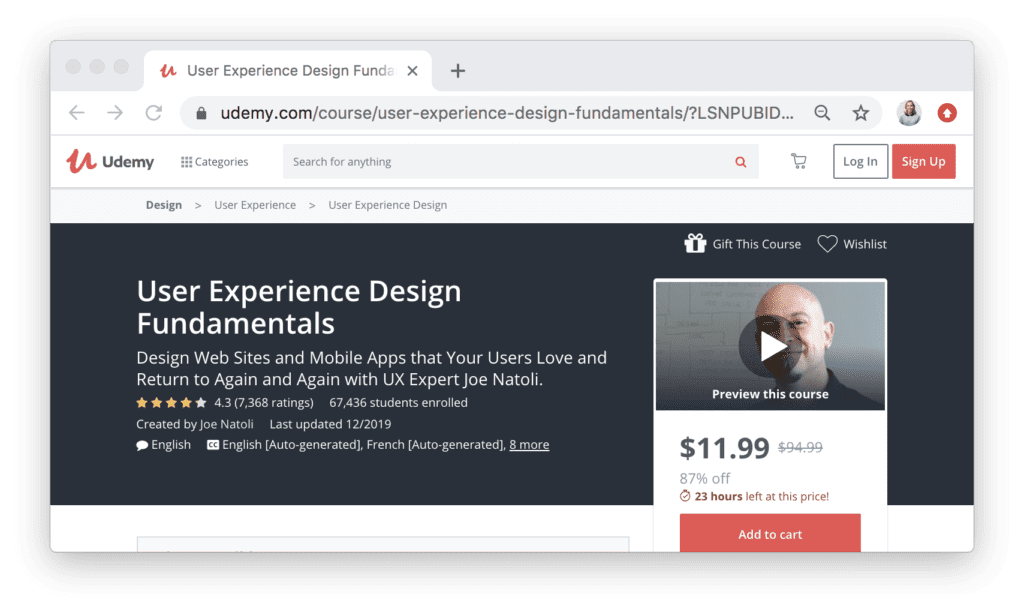Click the Preview this course label
The width and height of the screenshot is (1024, 612).
tap(771, 394)
